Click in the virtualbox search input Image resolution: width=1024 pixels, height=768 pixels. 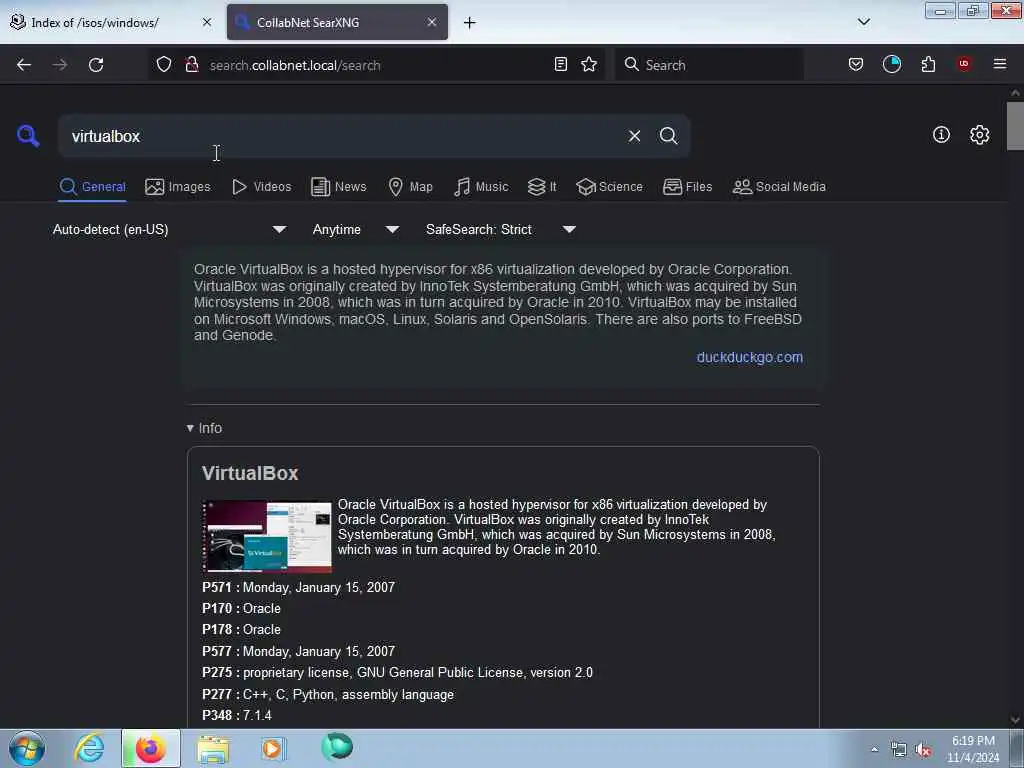click(x=340, y=136)
